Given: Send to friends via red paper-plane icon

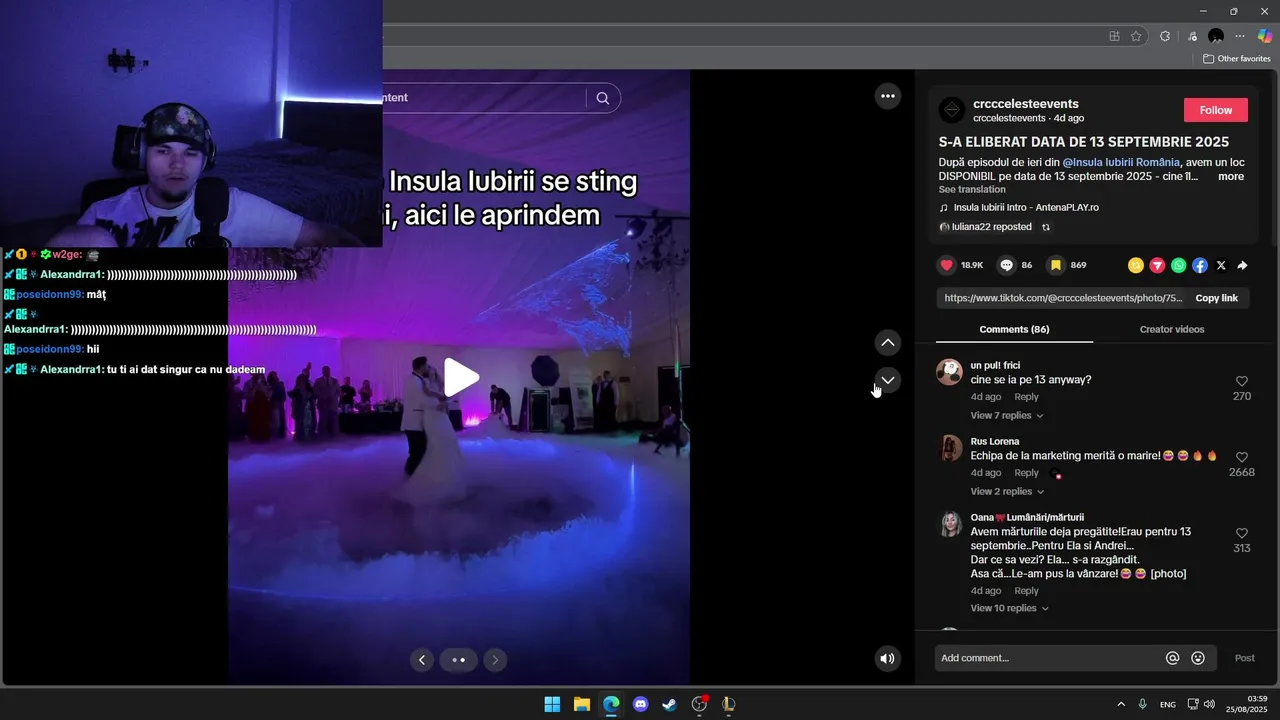Looking at the screenshot, I should (1157, 266).
